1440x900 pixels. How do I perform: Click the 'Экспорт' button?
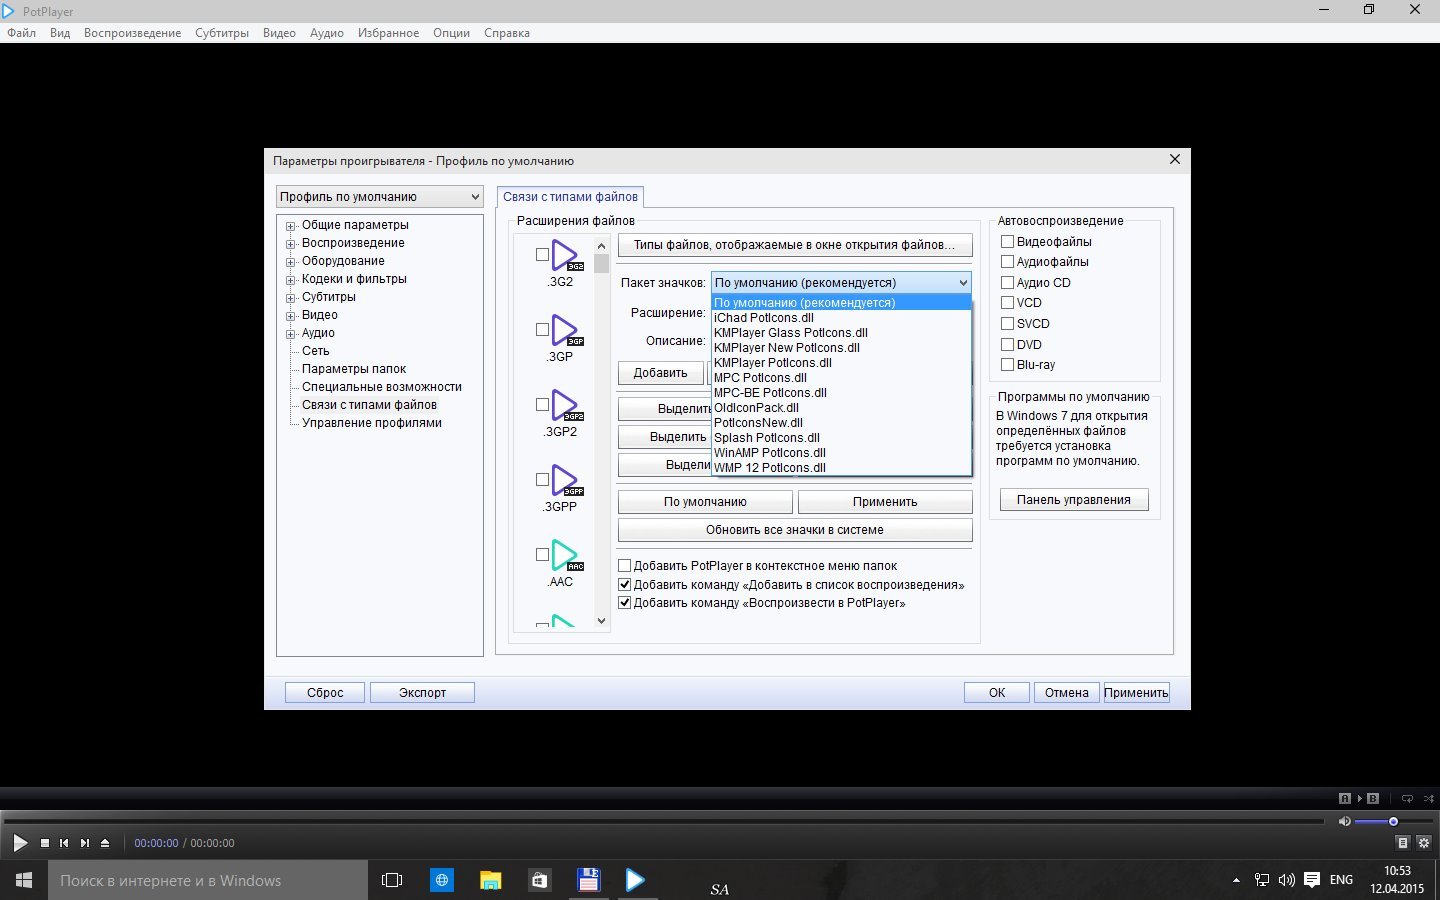422,692
